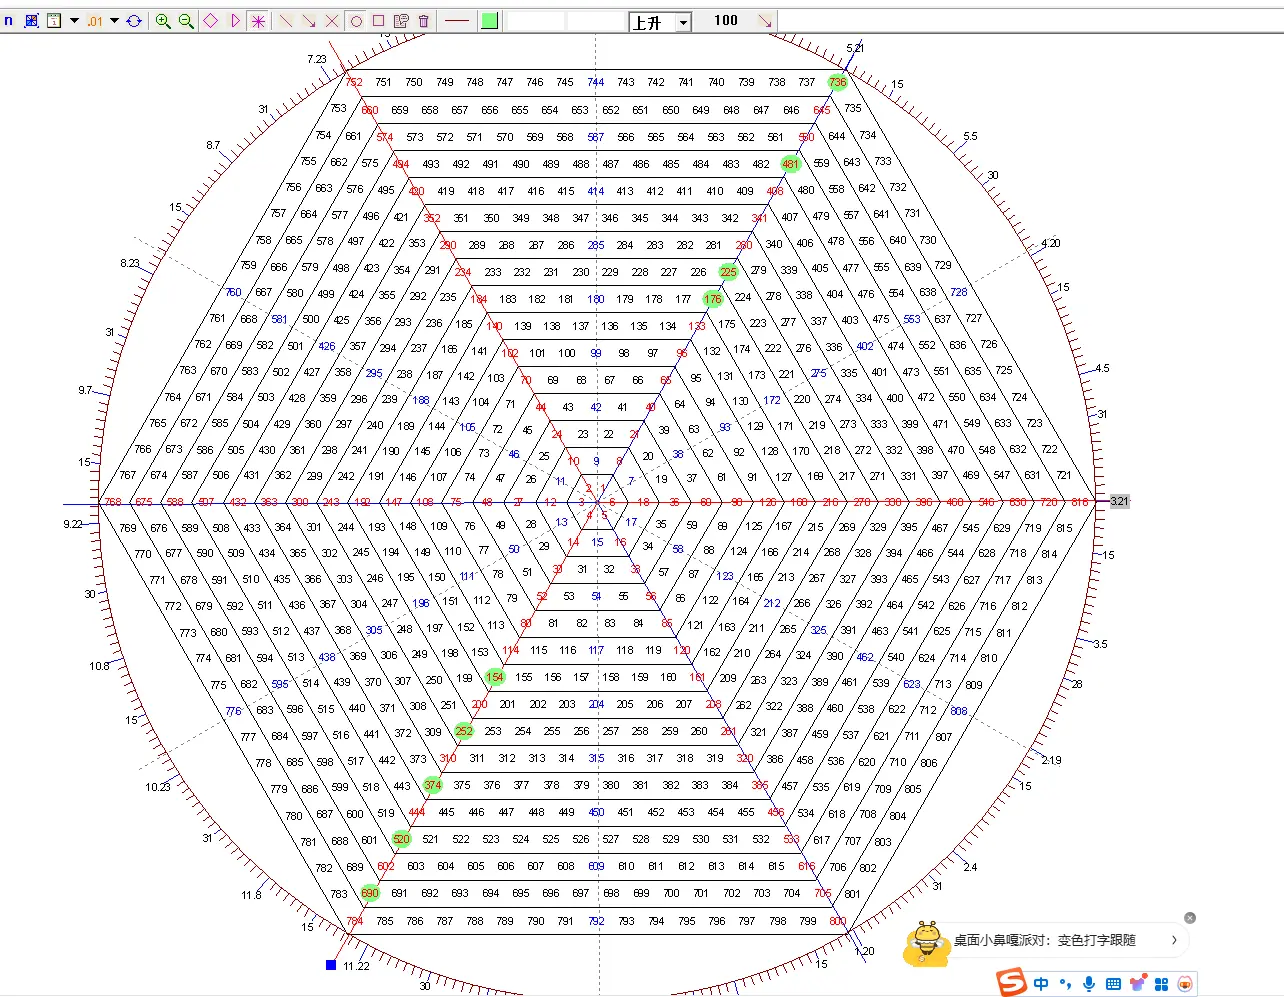Click the 321 label at right axis

pos(1119,501)
